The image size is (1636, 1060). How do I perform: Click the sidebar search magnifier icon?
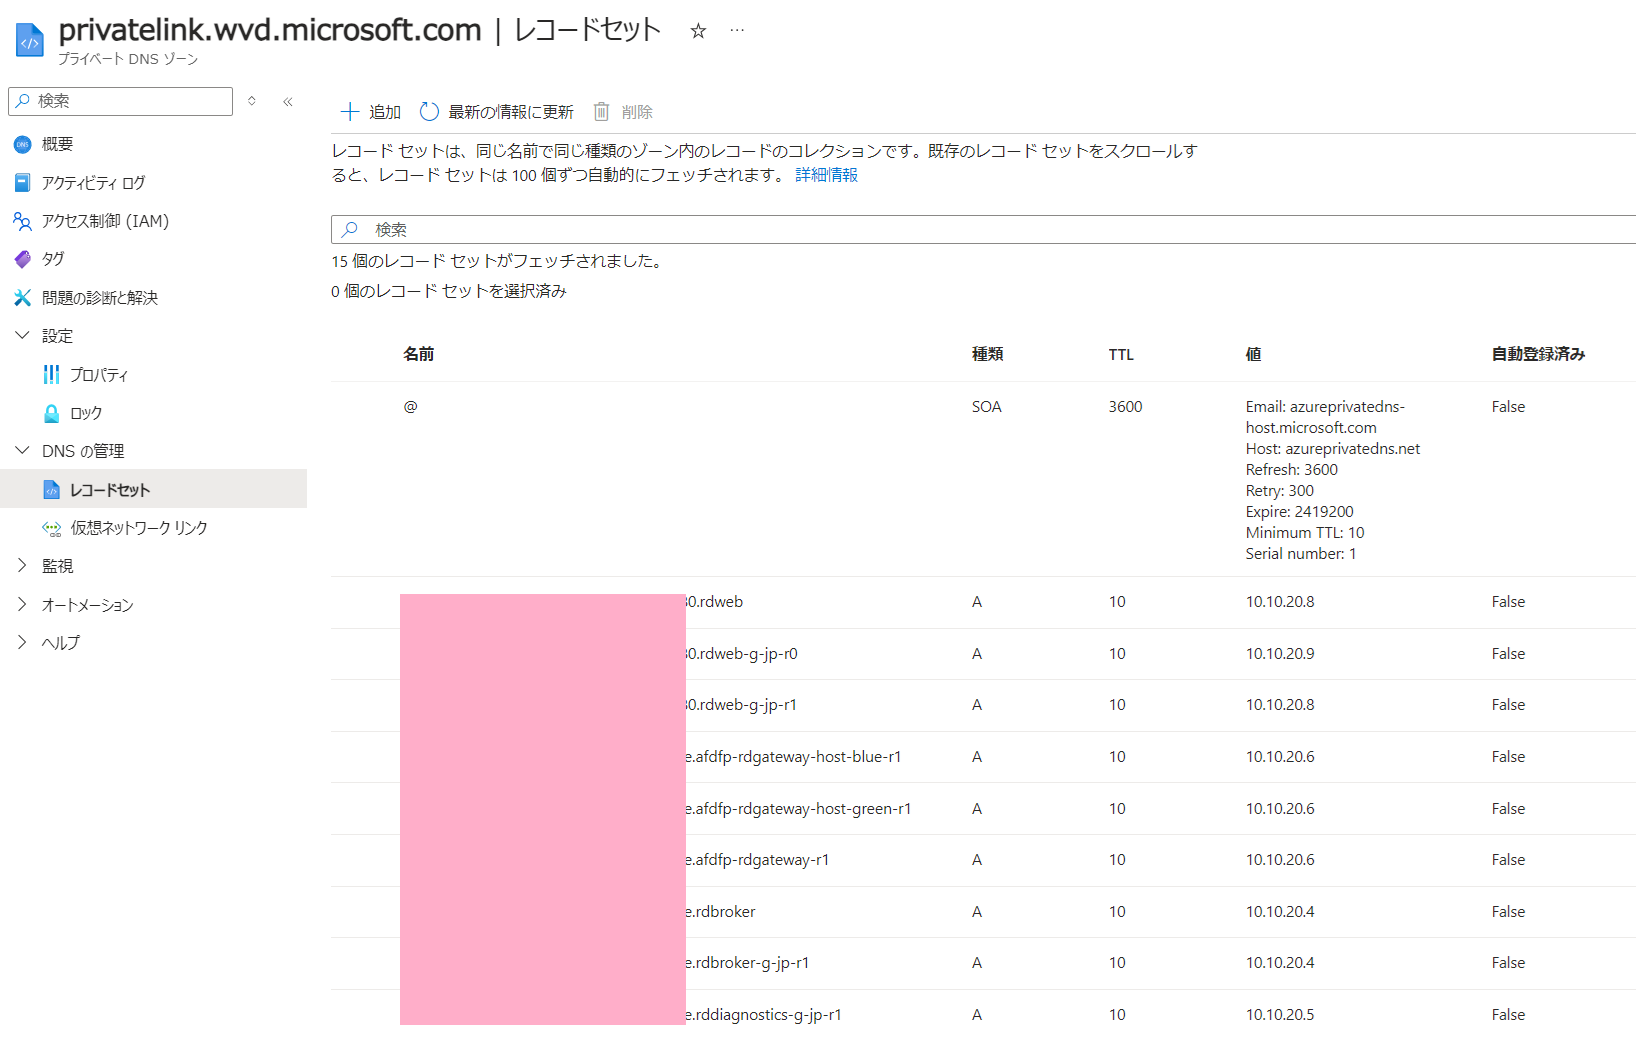pyautogui.click(x=23, y=101)
